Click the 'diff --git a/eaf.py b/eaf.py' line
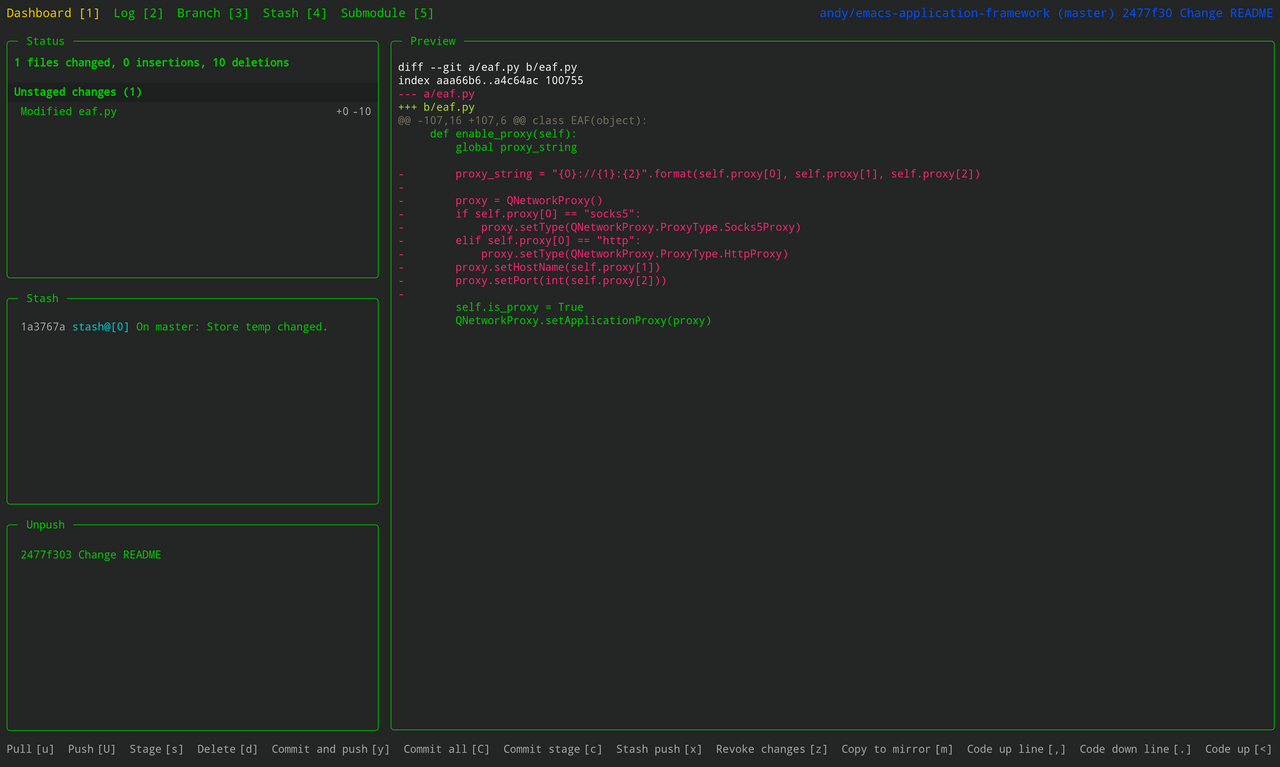1280x767 pixels. click(487, 67)
